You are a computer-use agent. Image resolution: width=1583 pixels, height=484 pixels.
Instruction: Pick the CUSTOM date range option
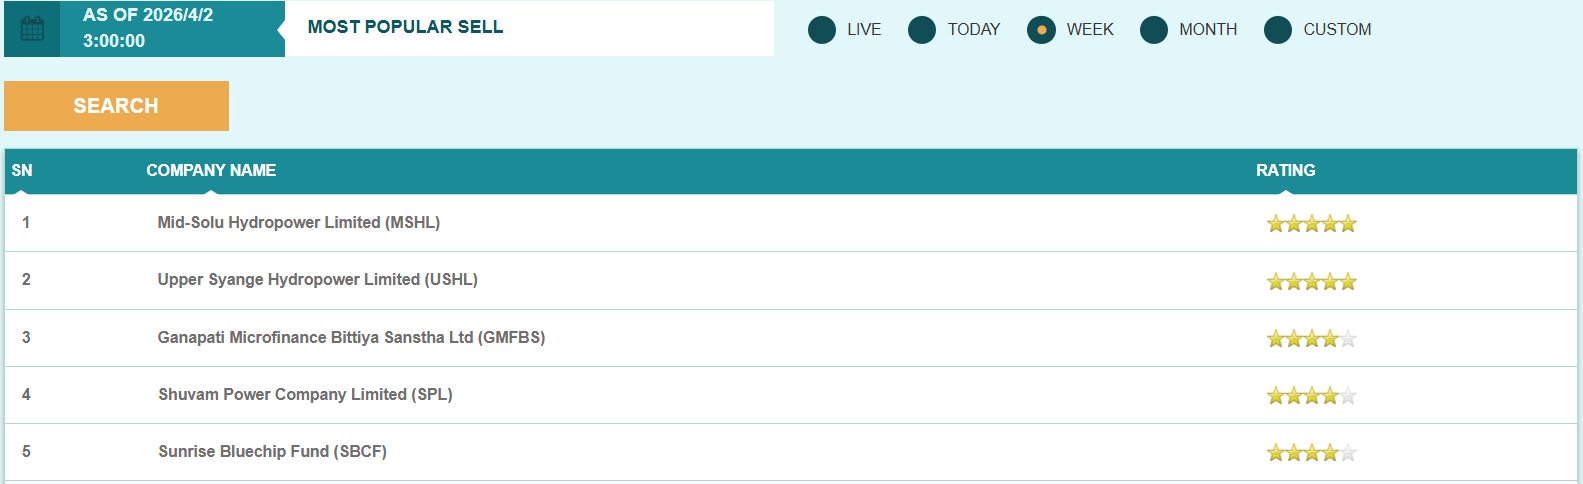[x=1278, y=30]
